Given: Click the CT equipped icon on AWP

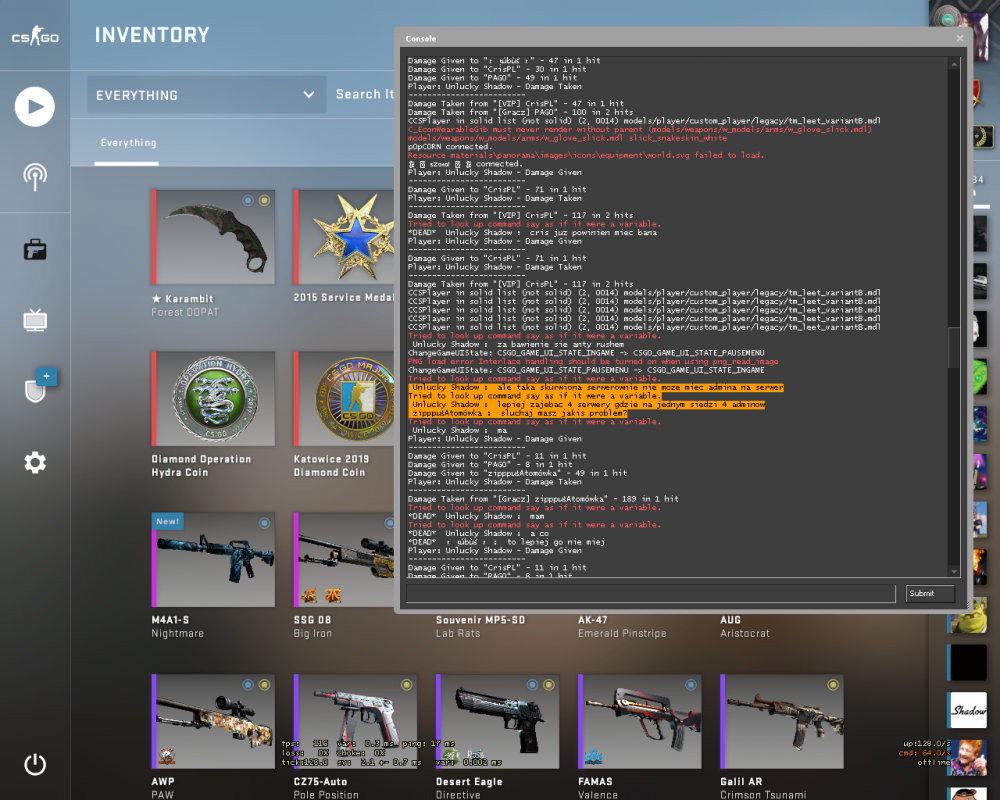Looking at the screenshot, I should (x=248, y=685).
